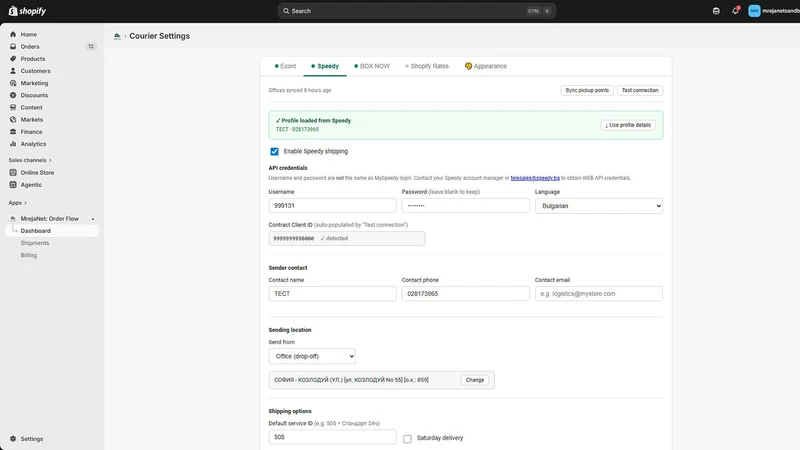Click the Online Store icon
This screenshot has height=450, width=800.
(13, 172)
